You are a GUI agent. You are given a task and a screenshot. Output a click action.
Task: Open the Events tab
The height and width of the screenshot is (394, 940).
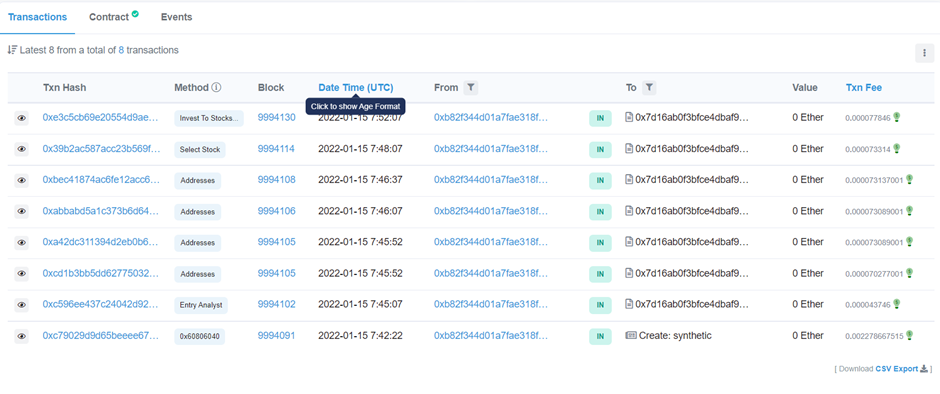[176, 17]
